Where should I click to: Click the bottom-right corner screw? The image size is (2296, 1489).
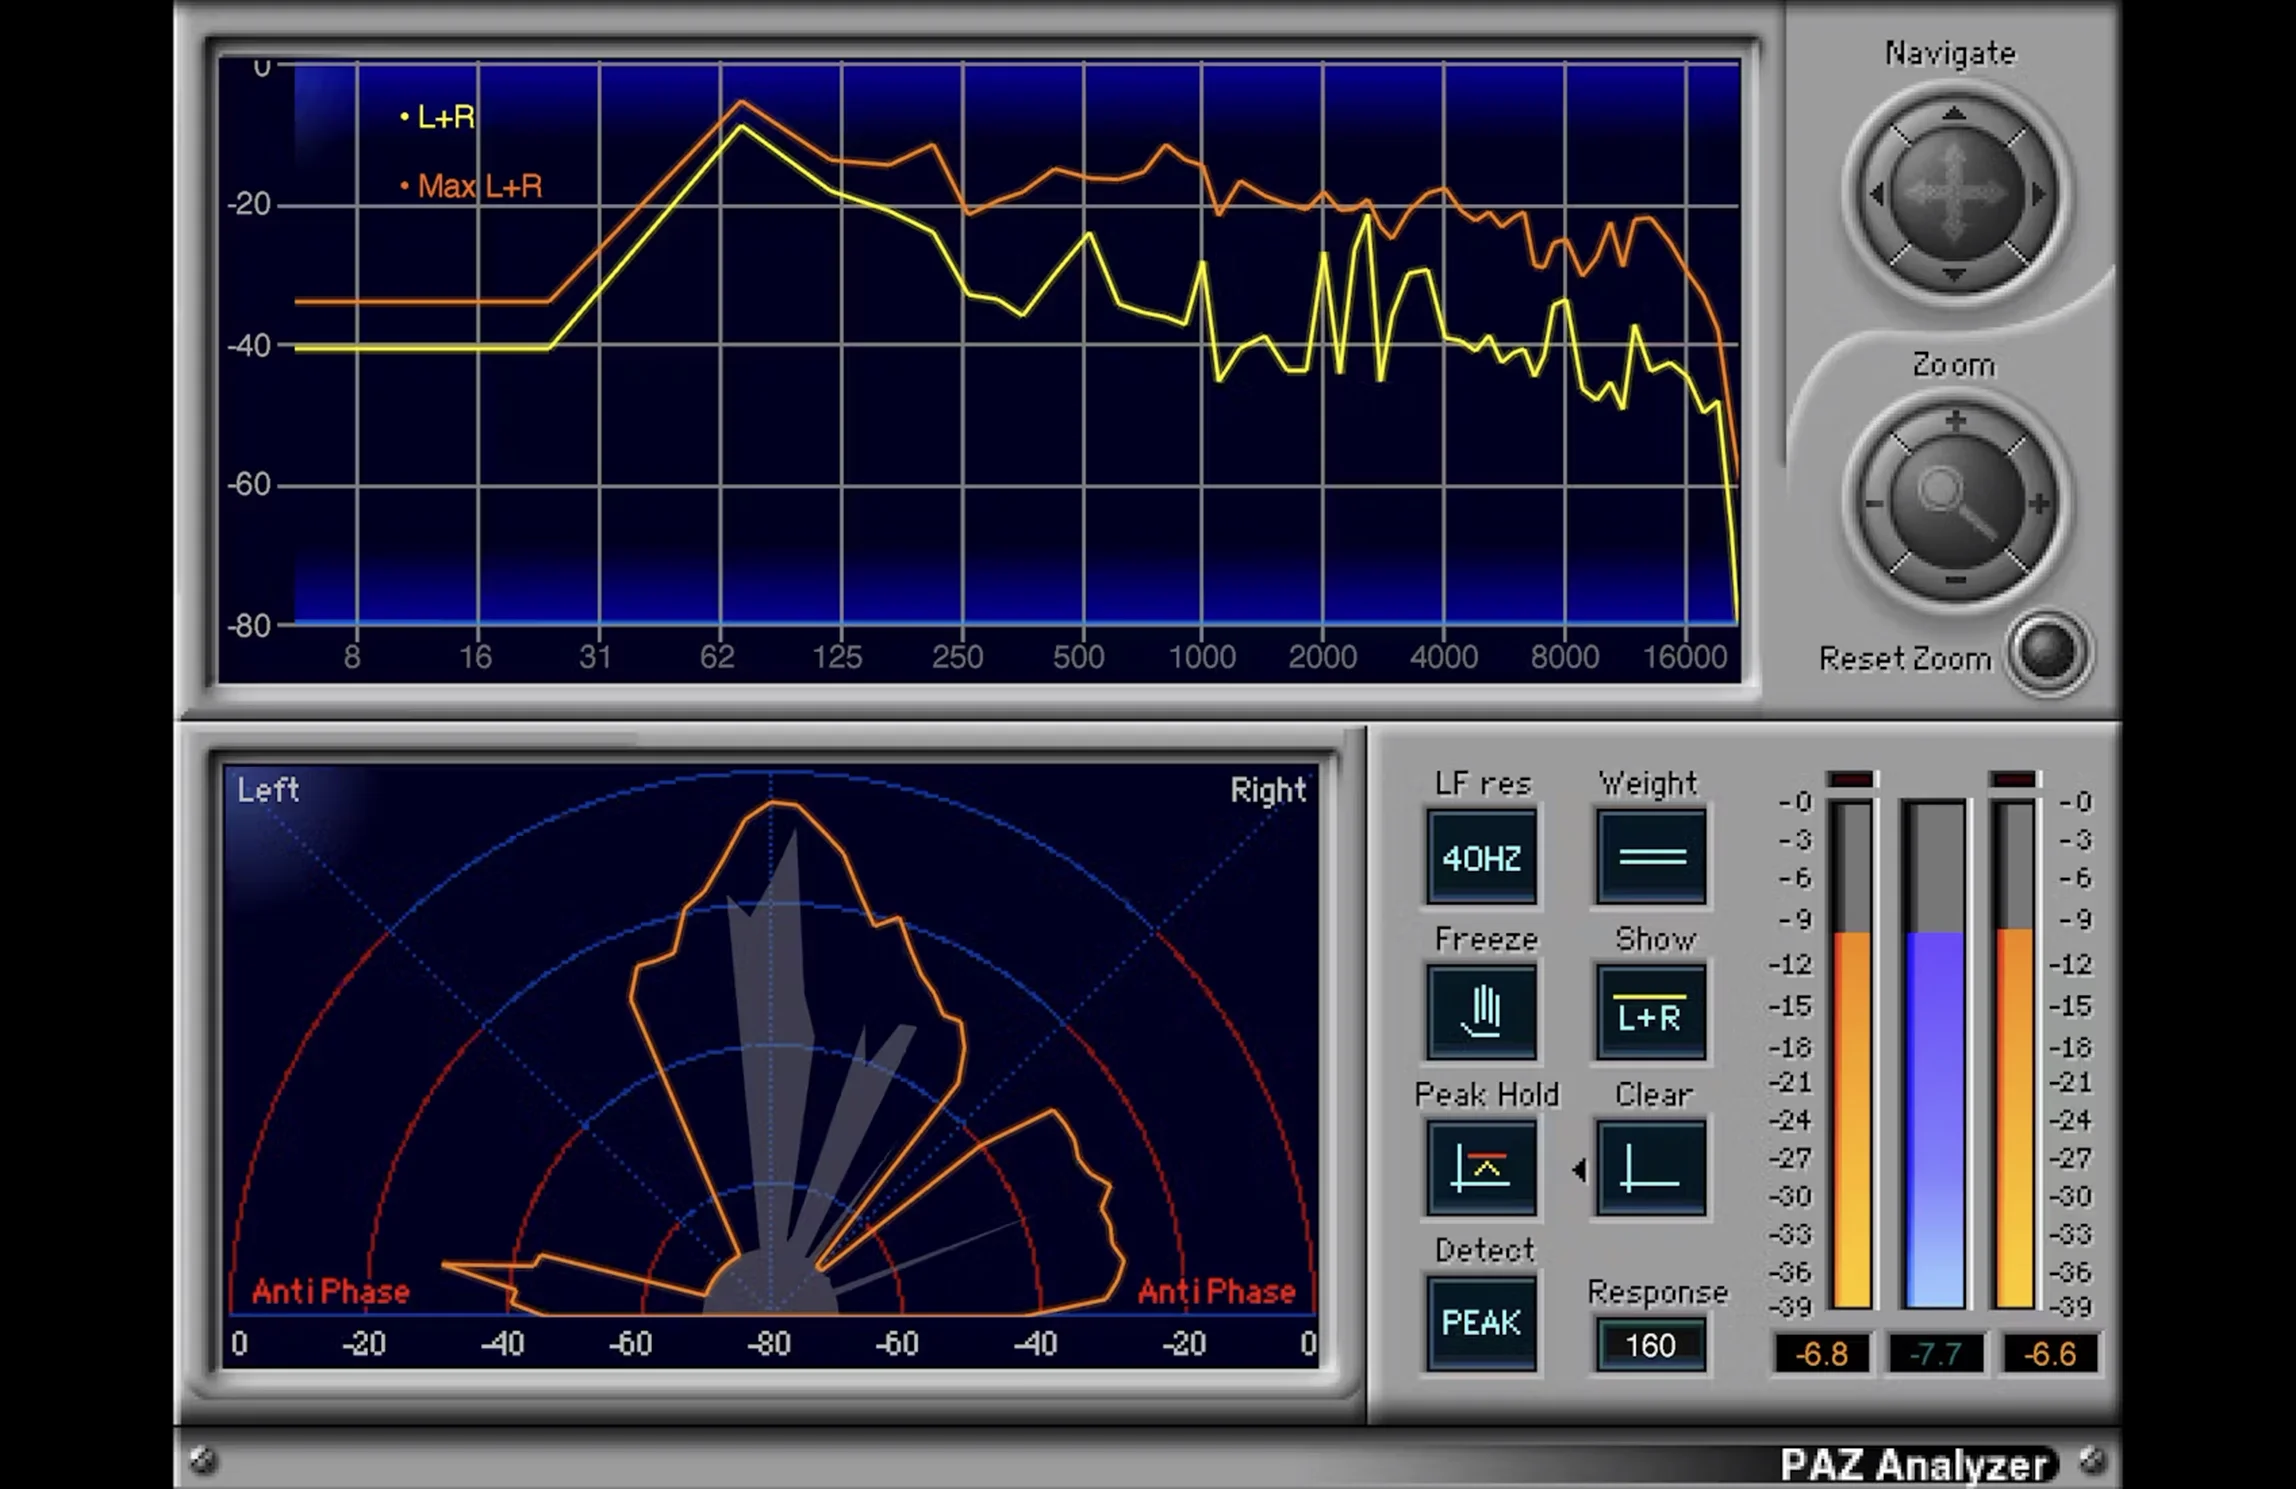coord(2092,1461)
